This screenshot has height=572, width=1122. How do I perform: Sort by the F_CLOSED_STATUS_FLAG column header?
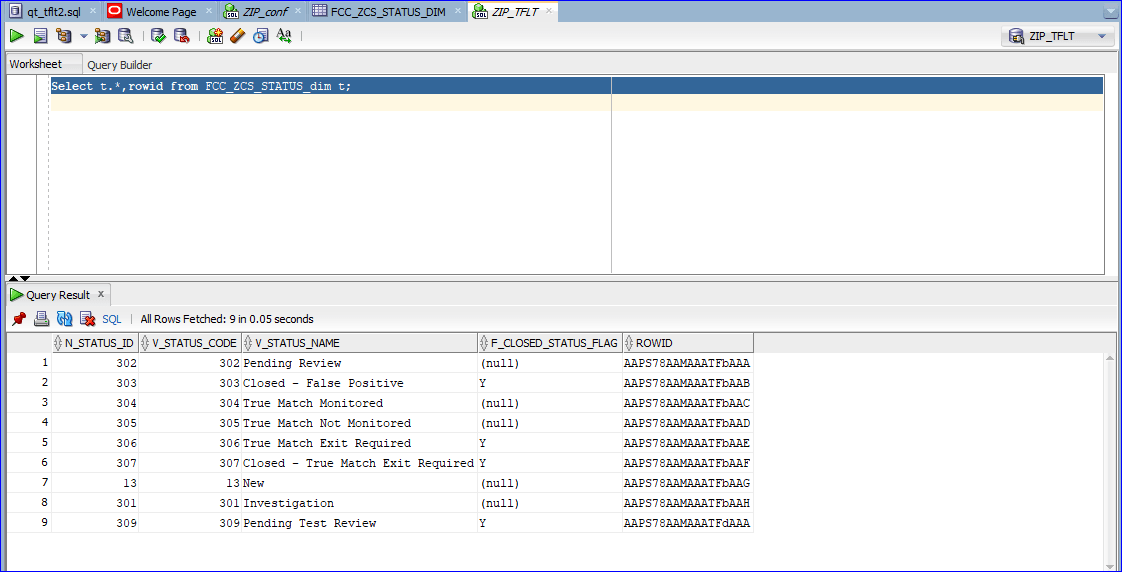point(550,343)
